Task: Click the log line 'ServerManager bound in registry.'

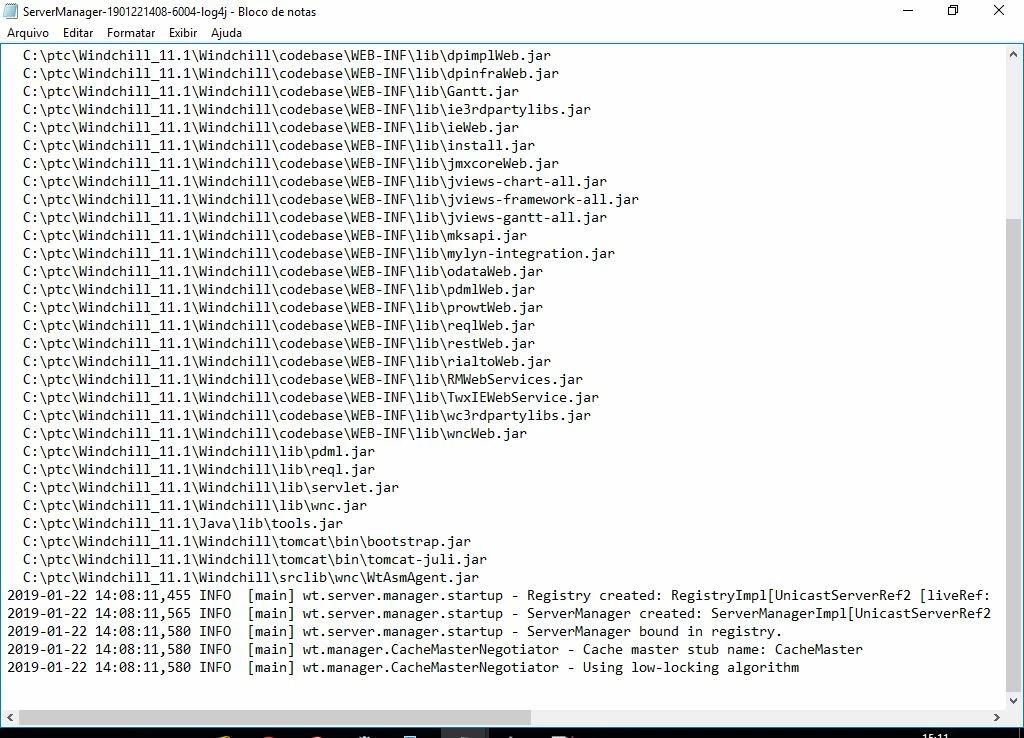Action: [394, 631]
